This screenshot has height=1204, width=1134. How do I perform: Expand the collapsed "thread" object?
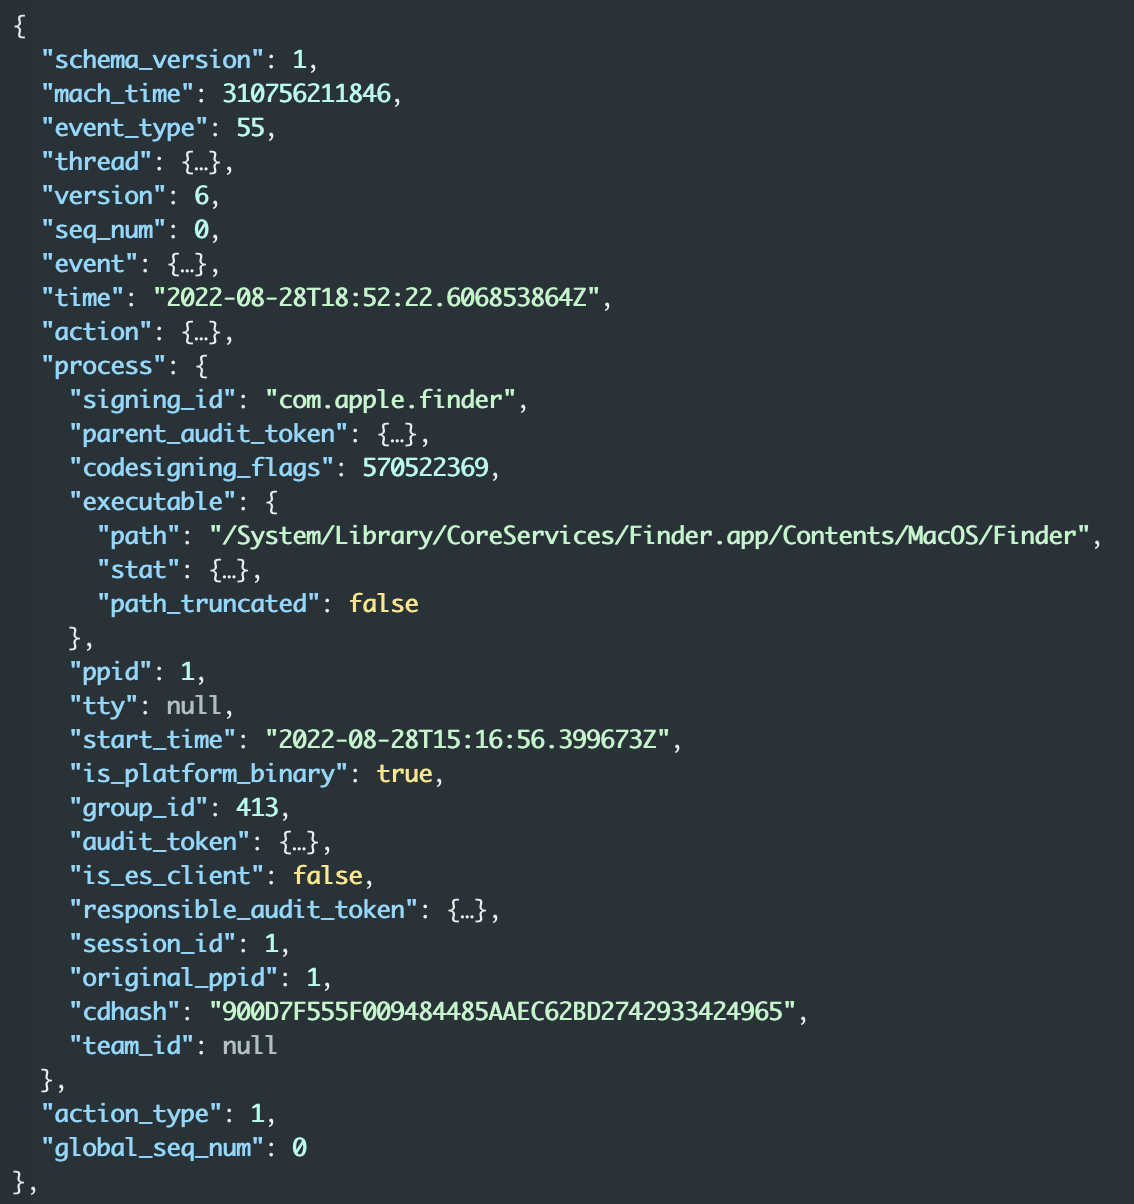click(203, 162)
